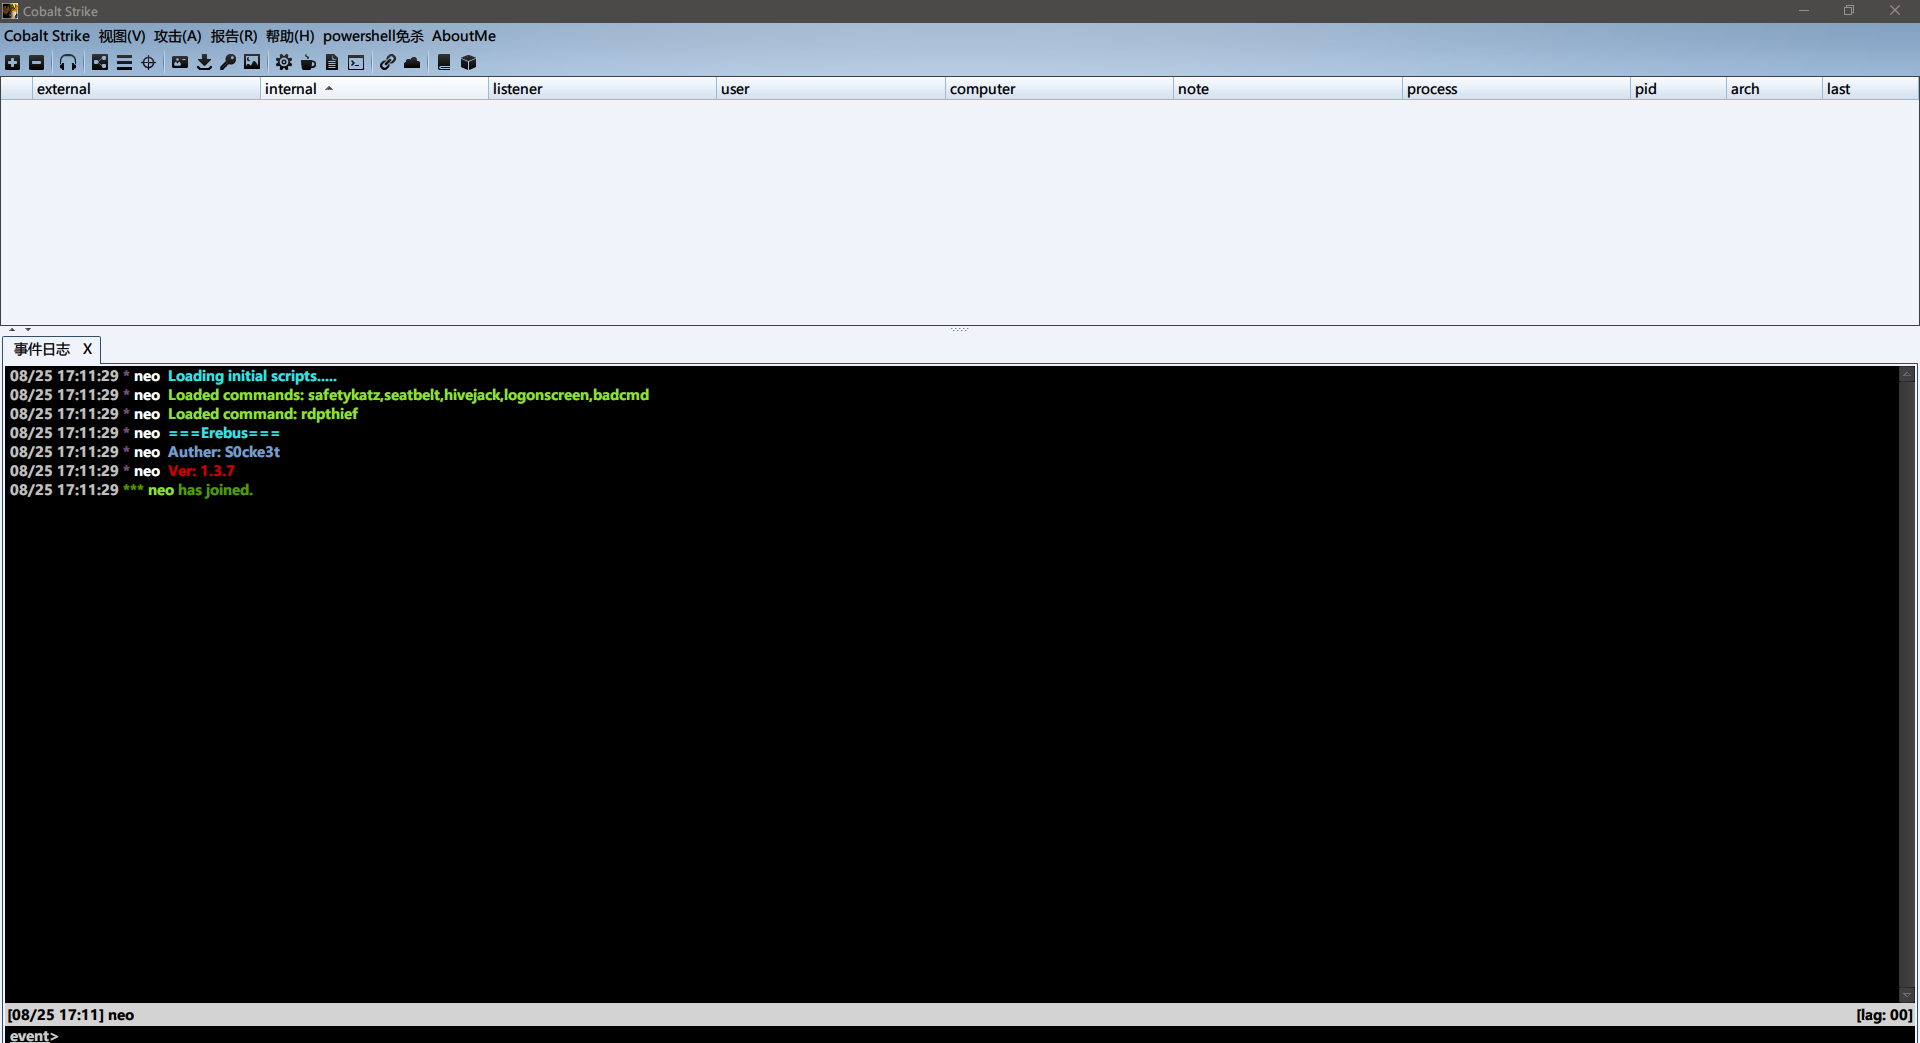The height and width of the screenshot is (1043, 1920).
Task: Close the Cobalt Strike window
Action: coord(1895,11)
